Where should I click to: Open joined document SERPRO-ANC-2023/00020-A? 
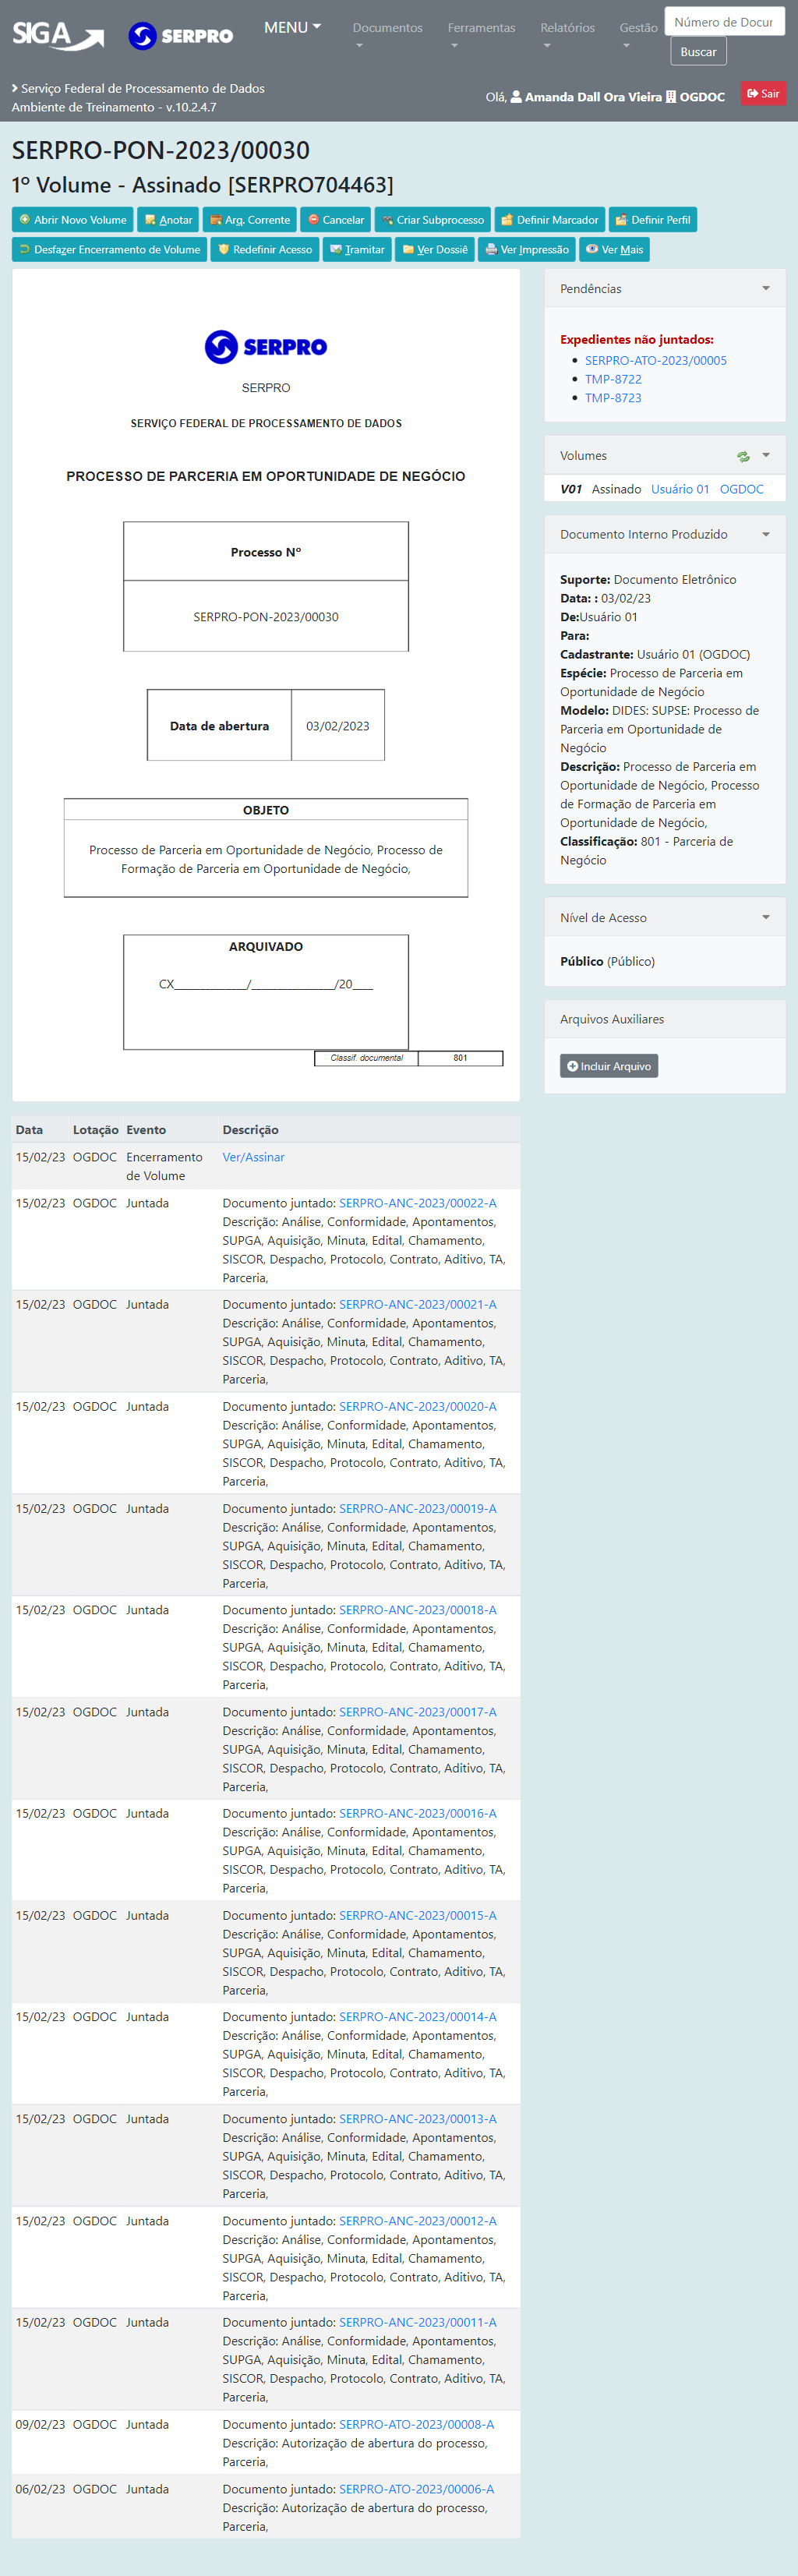417,1407
